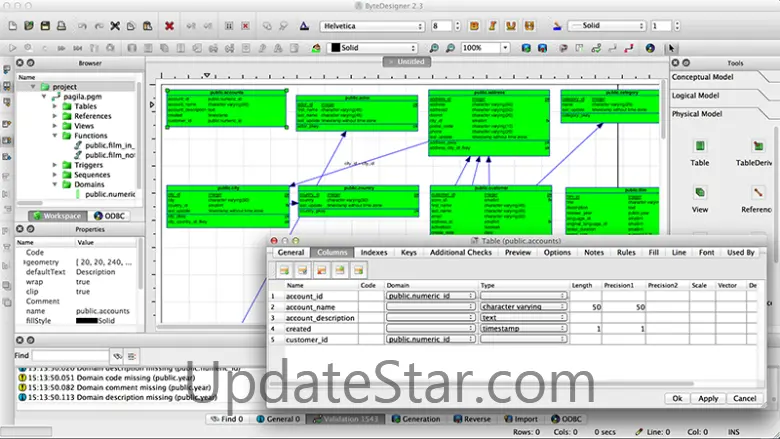Cancel the table dialog
Viewport: 780px width, 439px height.
coord(744,398)
